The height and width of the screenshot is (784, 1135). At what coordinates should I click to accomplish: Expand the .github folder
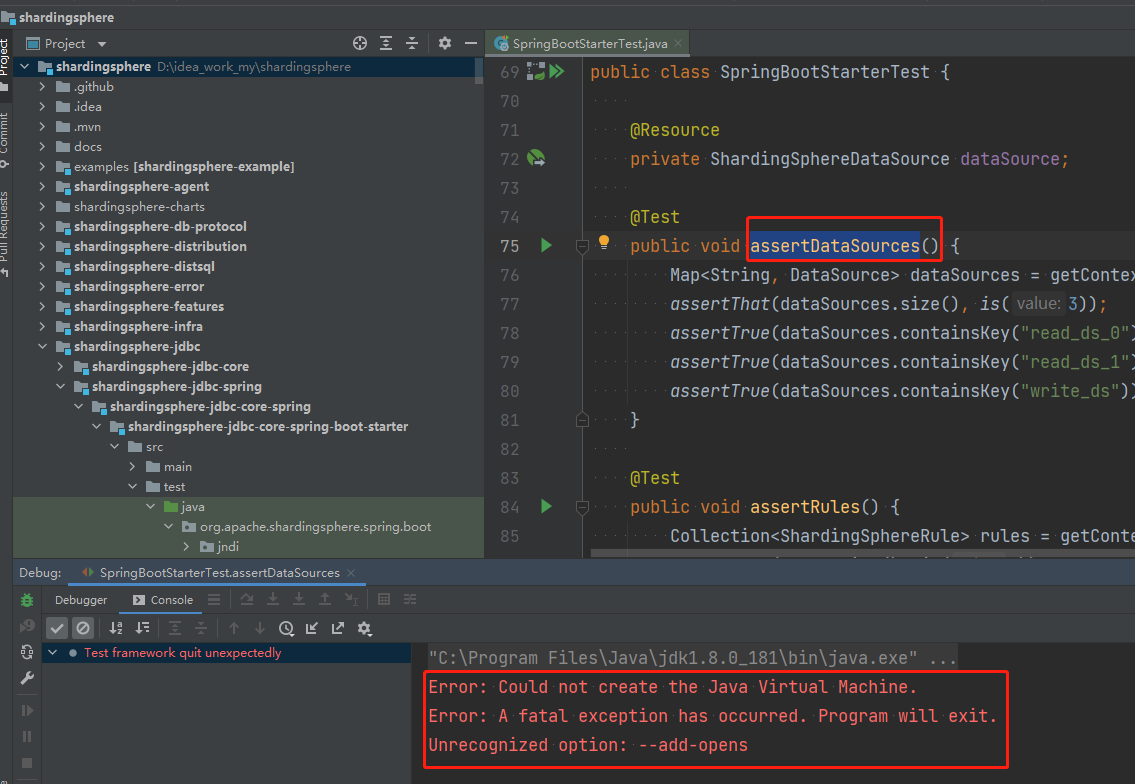pyautogui.click(x=42, y=87)
